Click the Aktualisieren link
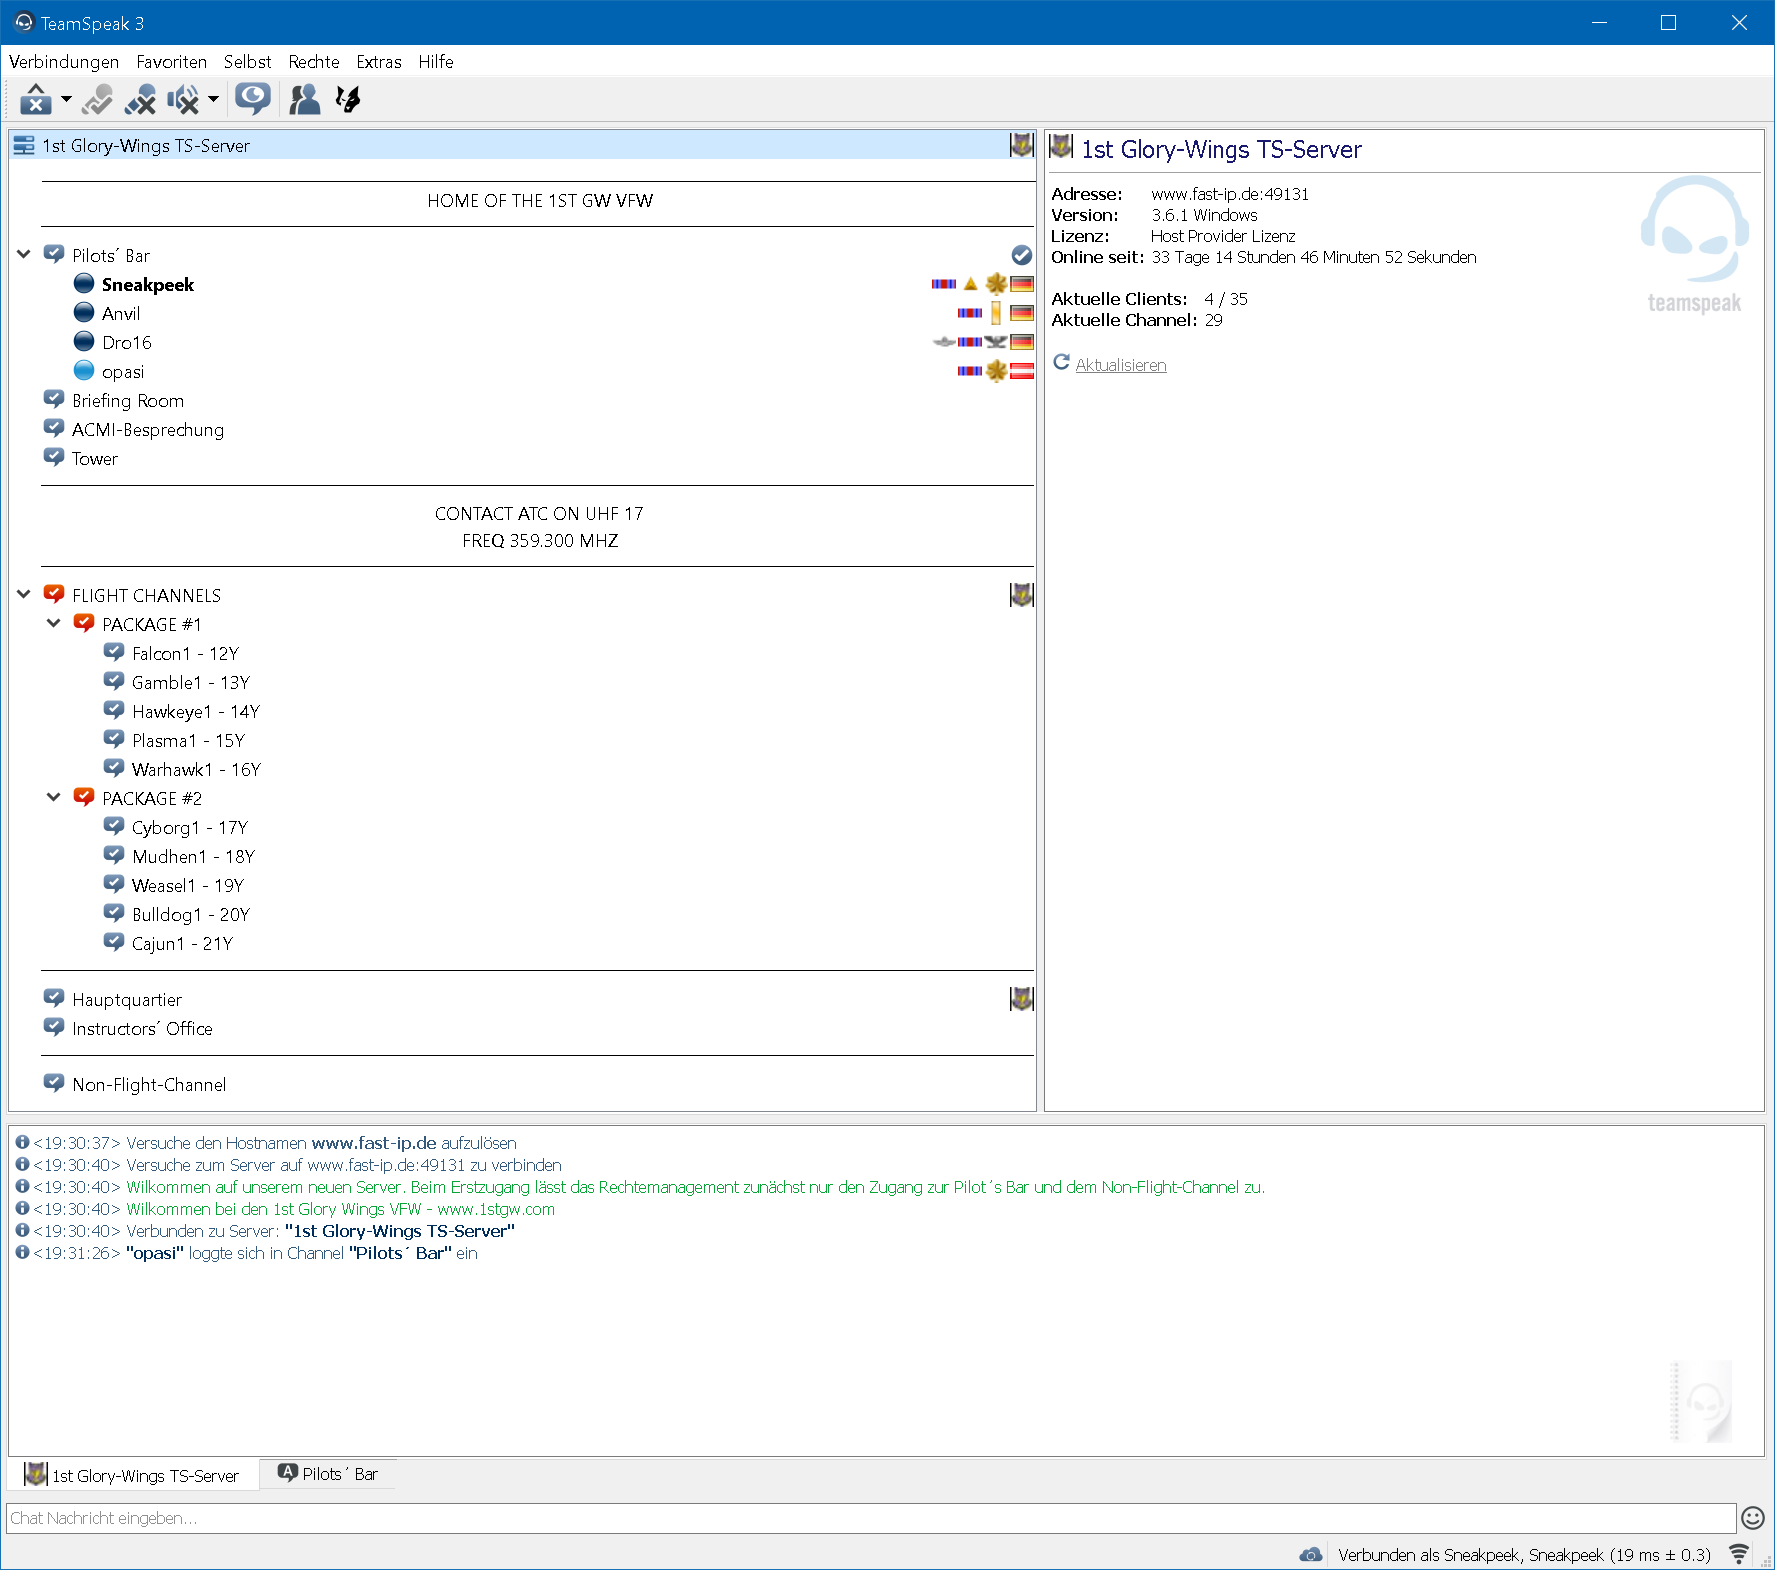This screenshot has width=1775, height=1570. (x=1120, y=365)
